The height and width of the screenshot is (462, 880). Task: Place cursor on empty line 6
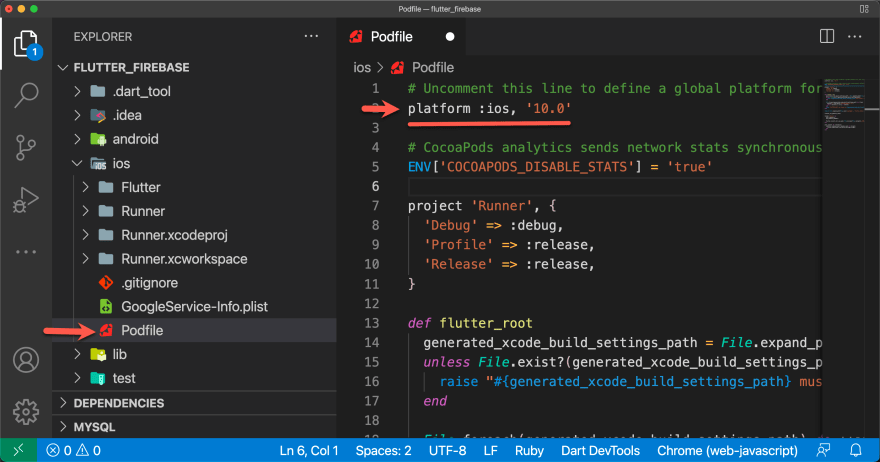(x=615, y=186)
